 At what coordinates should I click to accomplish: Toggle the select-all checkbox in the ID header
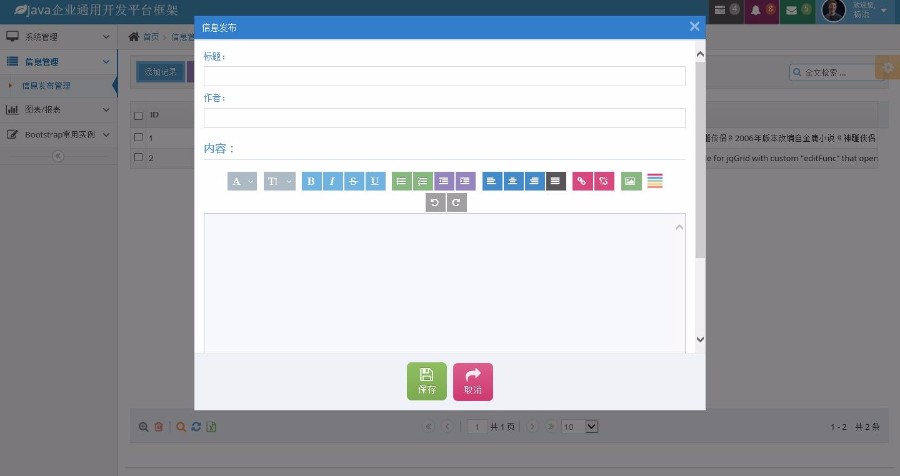[138, 115]
